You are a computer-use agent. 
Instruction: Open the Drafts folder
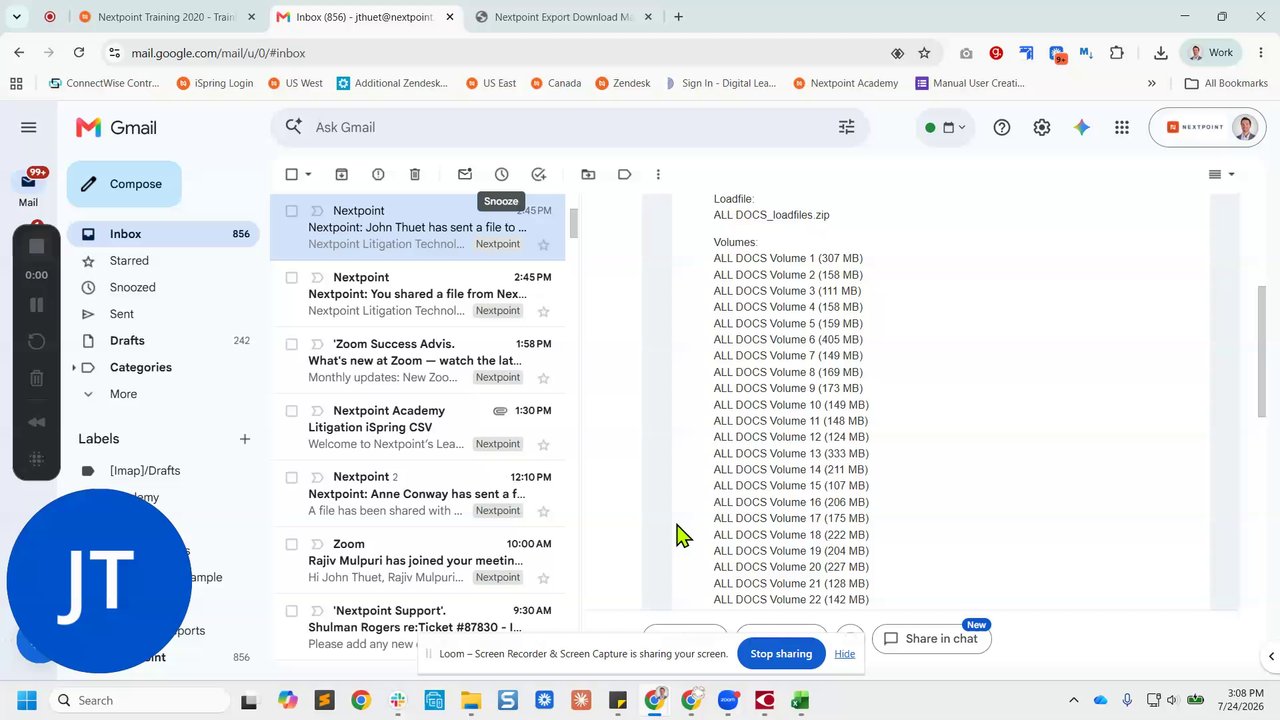coord(164,341)
